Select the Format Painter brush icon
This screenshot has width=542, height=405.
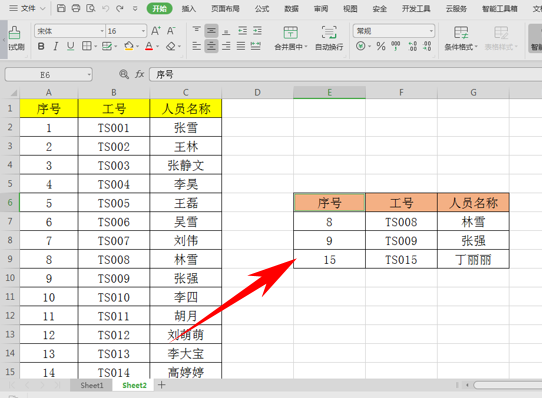pos(15,33)
